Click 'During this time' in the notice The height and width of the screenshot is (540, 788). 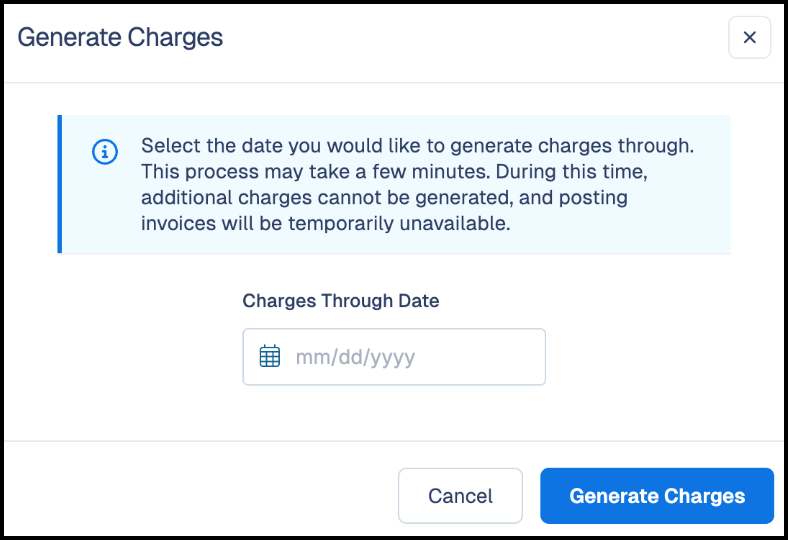(x=572, y=172)
